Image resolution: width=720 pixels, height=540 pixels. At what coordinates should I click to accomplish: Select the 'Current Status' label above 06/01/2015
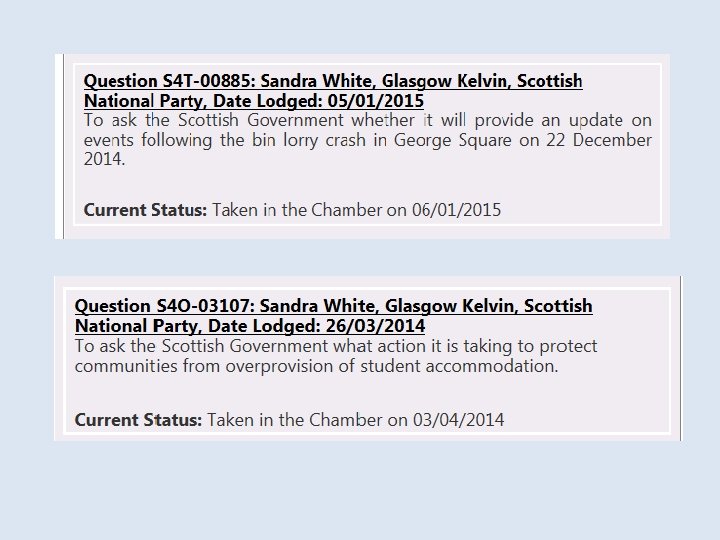pos(145,210)
